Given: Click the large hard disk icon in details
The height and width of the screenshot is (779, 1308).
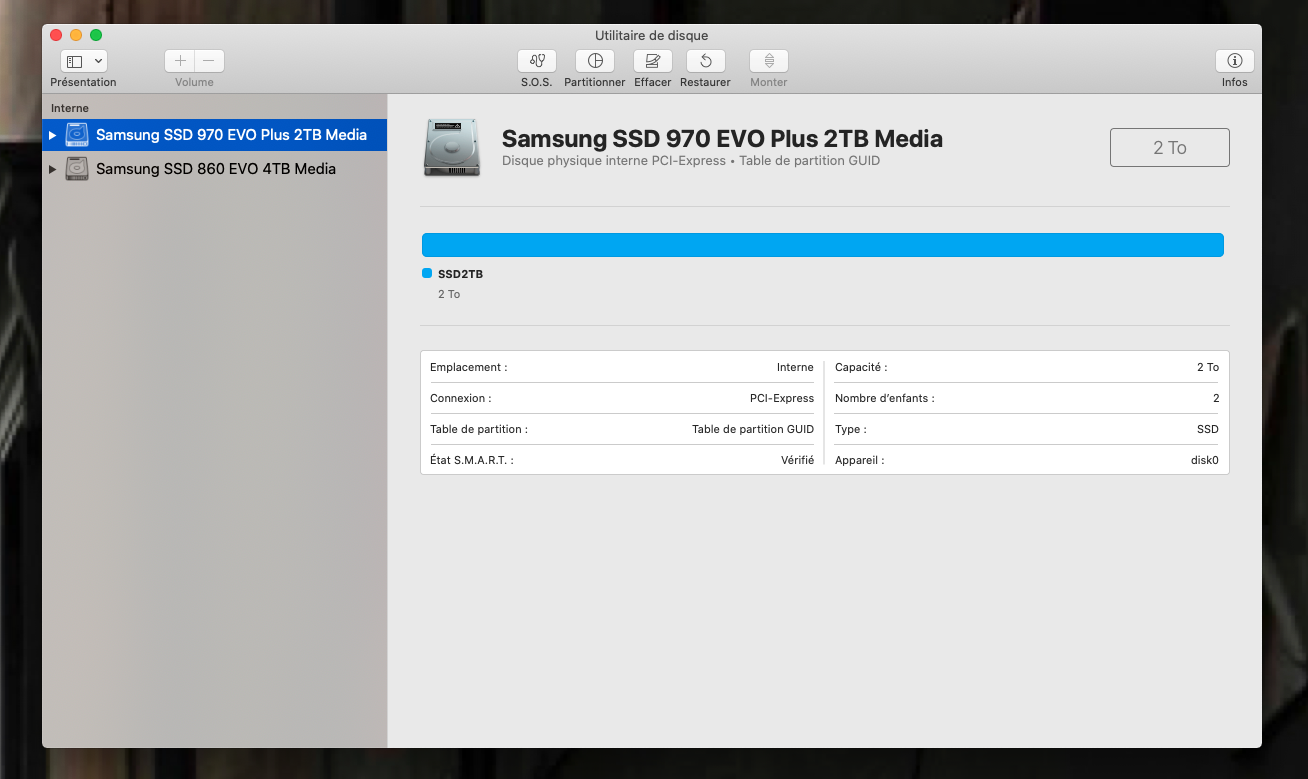Looking at the screenshot, I should pos(452,148).
